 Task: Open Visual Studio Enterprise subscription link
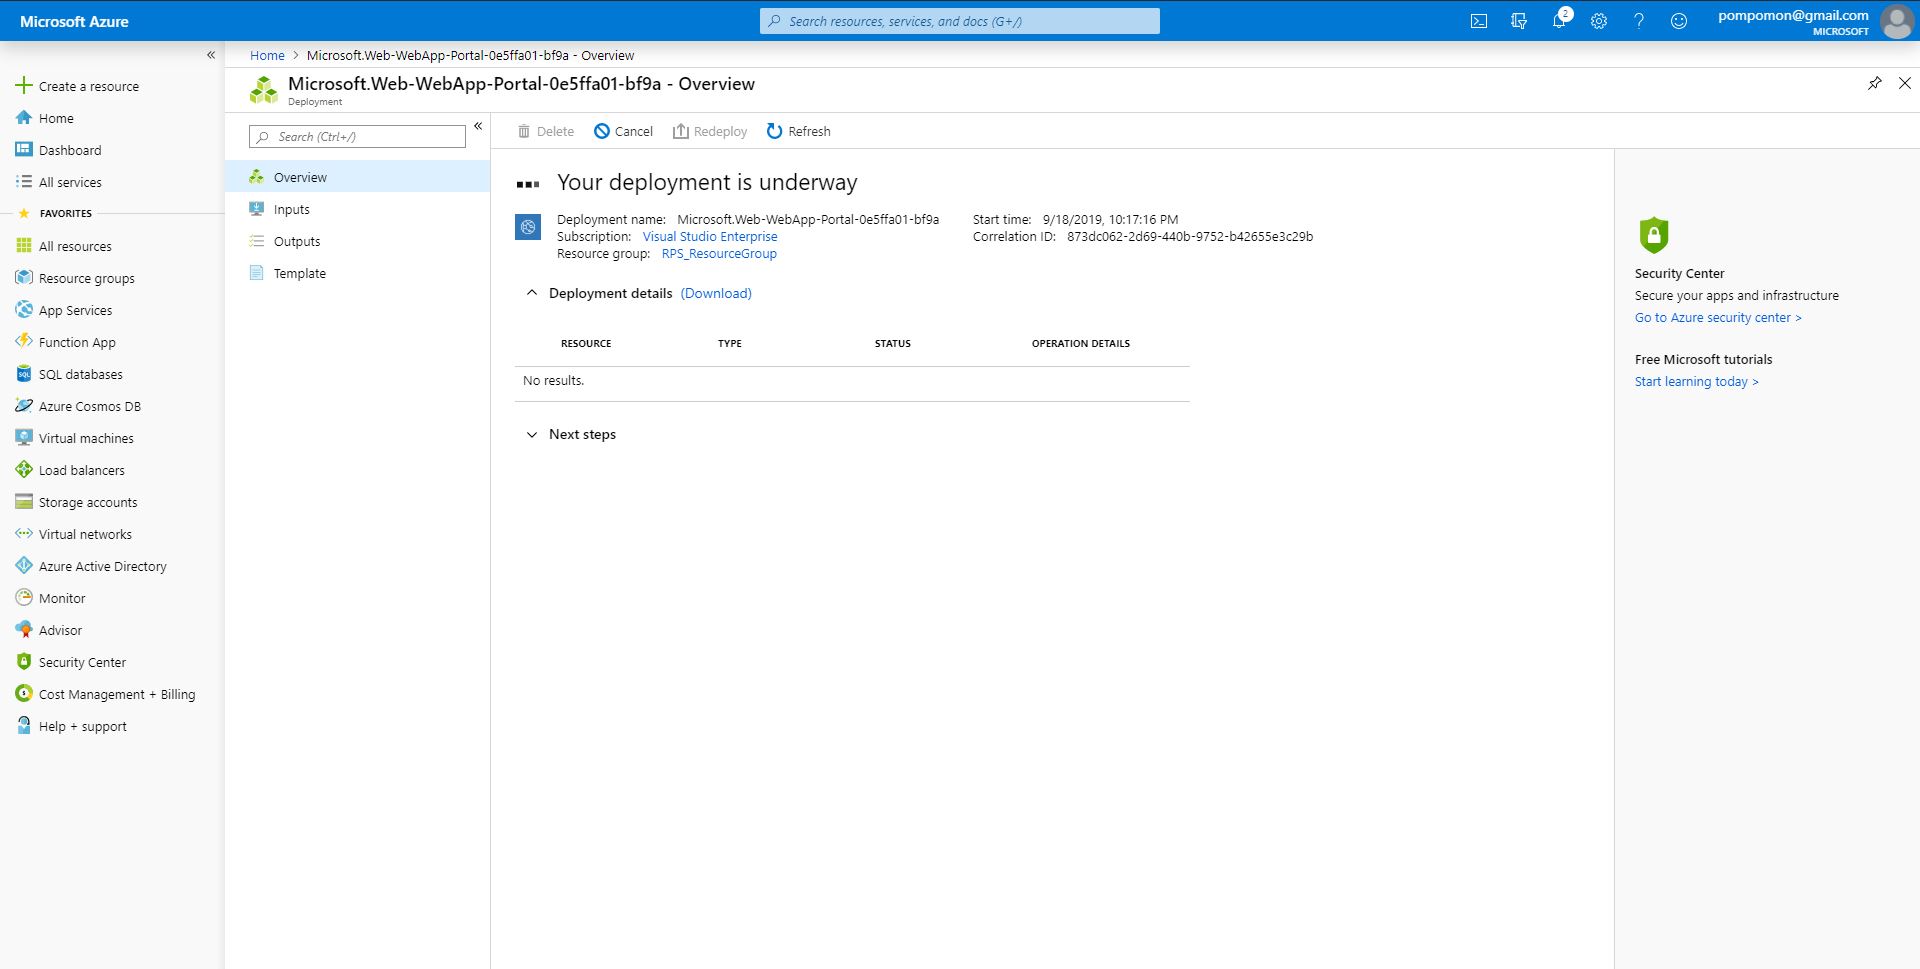pos(710,236)
